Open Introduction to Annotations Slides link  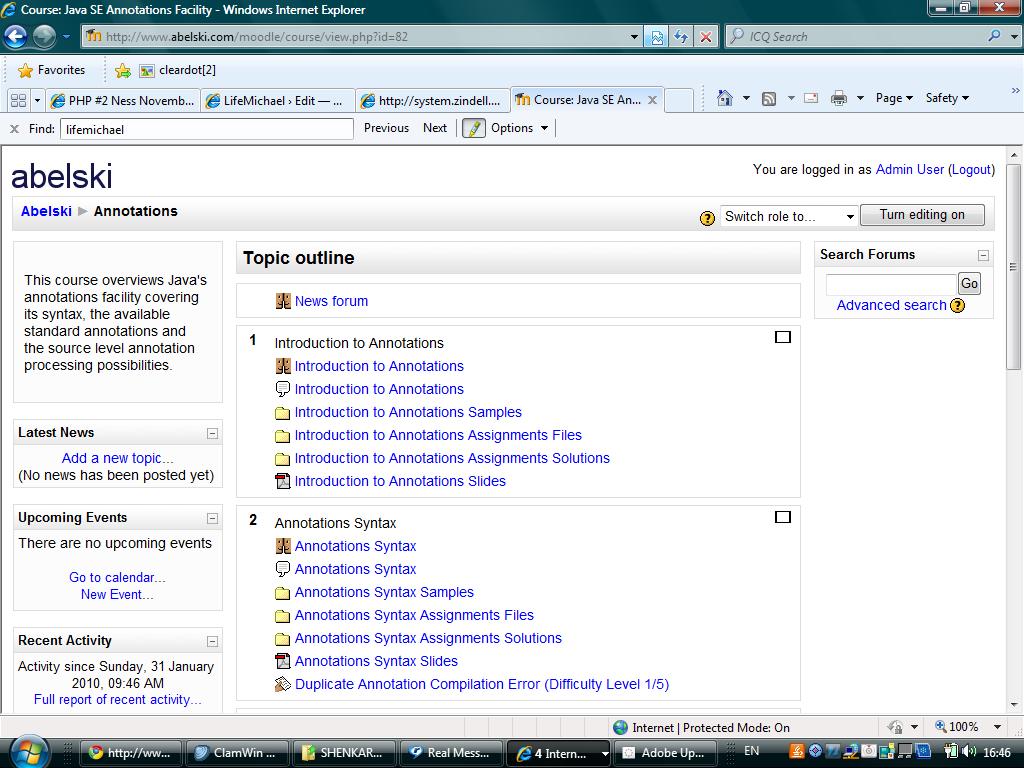pos(400,481)
